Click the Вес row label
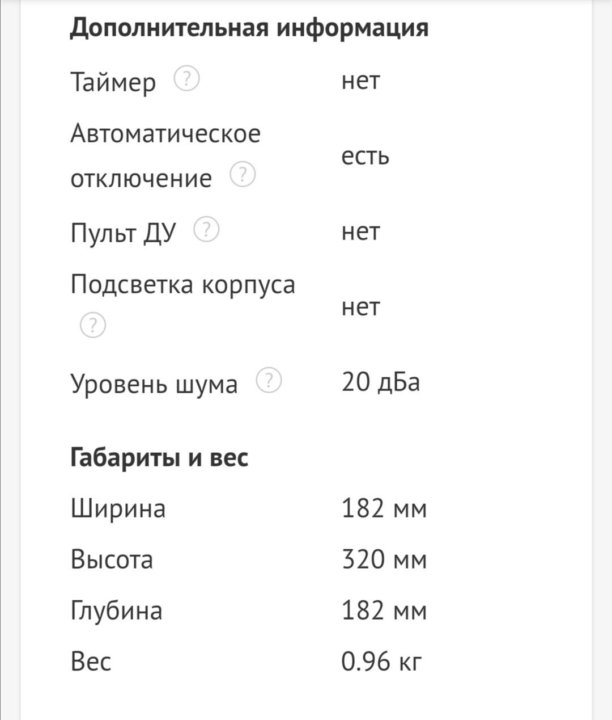This screenshot has width=612, height=720. click(91, 661)
